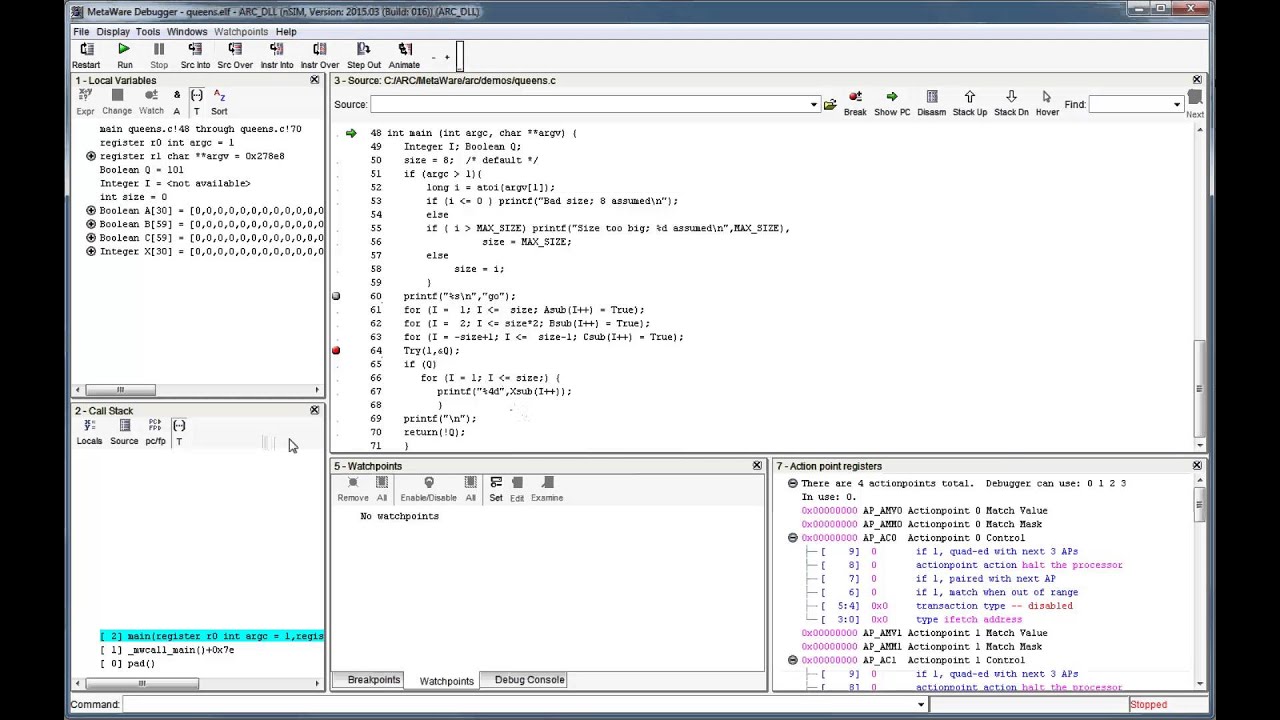Open the Source path dropdown arrow
Image resolution: width=1280 pixels, height=720 pixels.
[x=814, y=104]
